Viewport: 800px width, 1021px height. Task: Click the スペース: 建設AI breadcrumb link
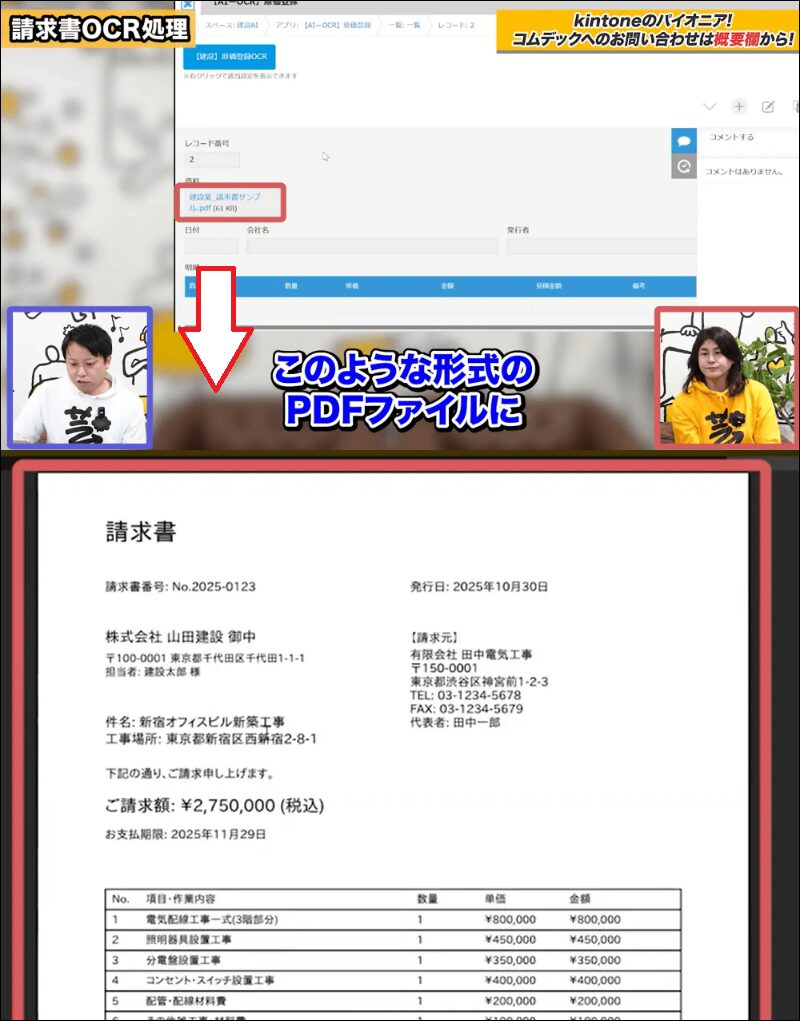[x=228, y=23]
